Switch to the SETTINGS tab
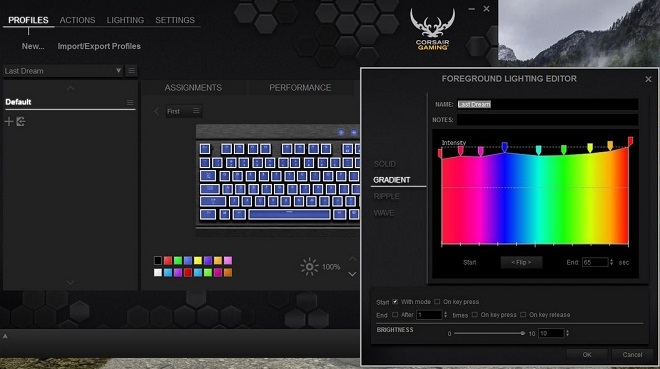The width and height of the screenshot is (660, 369). tap(175, 20)
